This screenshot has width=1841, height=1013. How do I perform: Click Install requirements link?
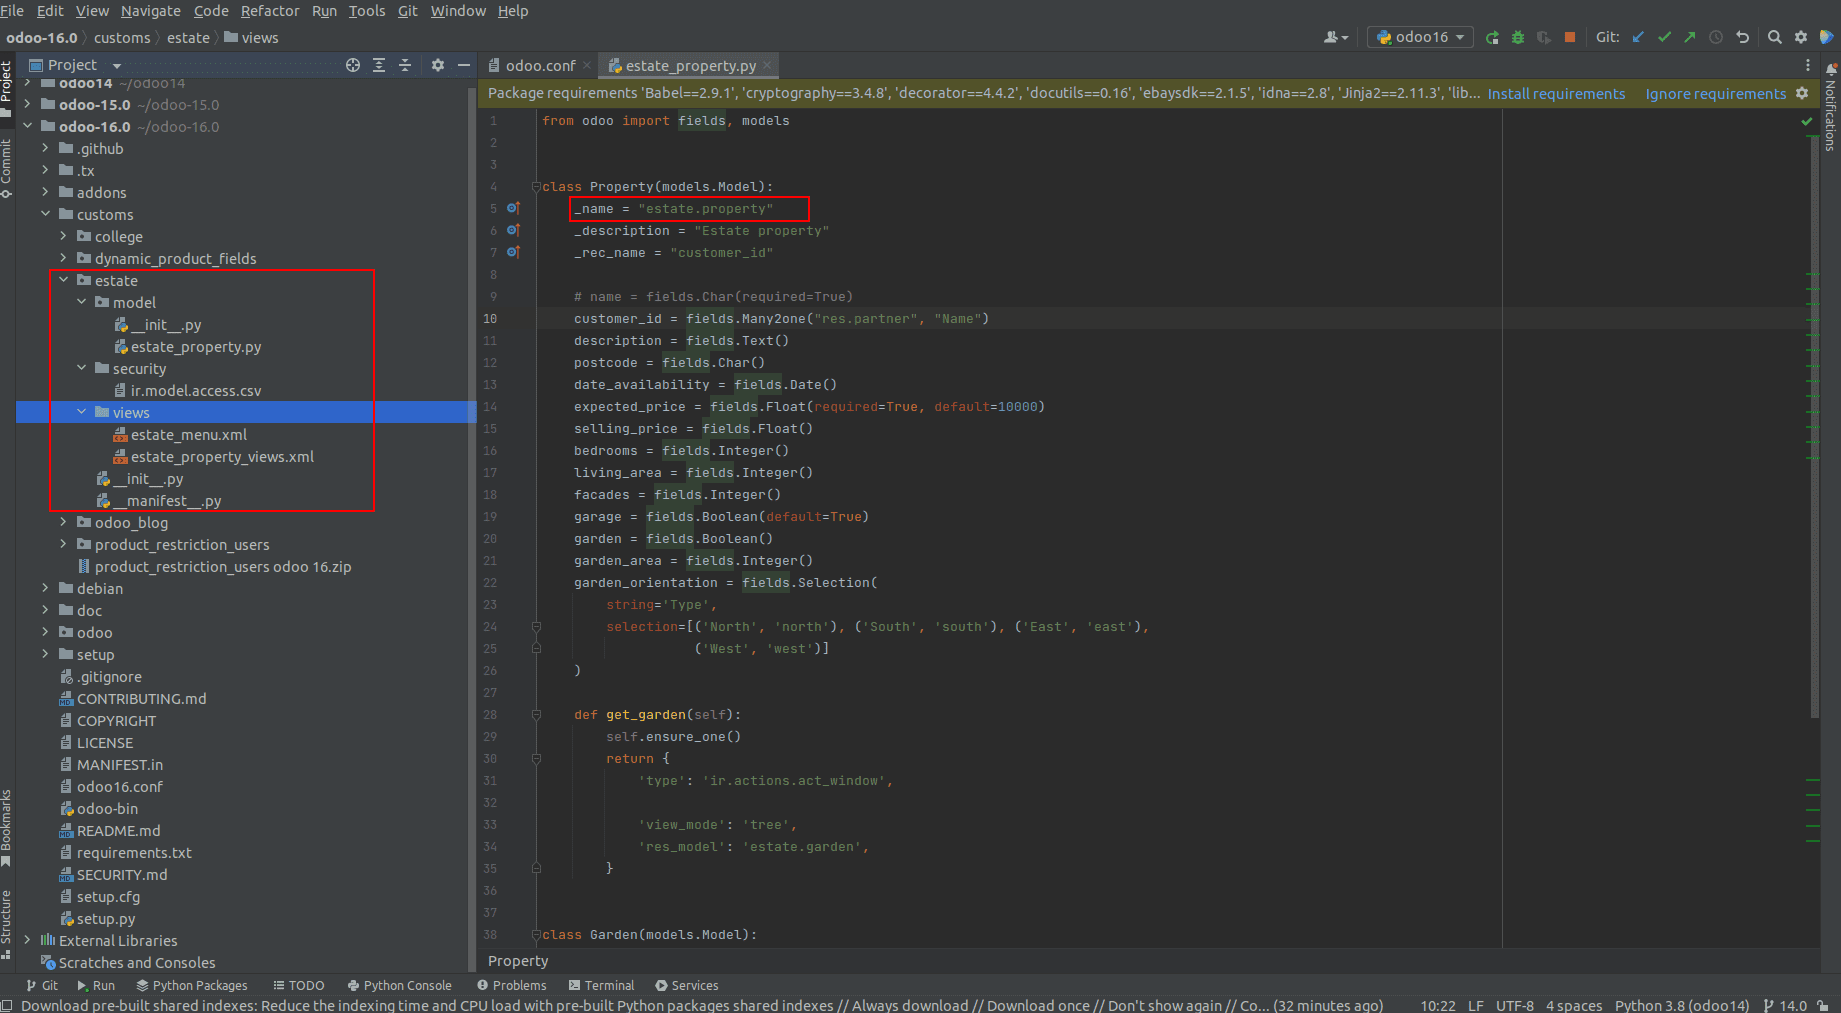tap(1556, 94)
